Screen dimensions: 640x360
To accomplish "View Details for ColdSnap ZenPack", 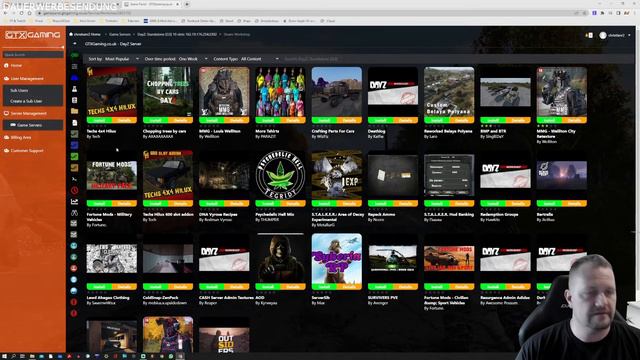I will coord(180,287).
